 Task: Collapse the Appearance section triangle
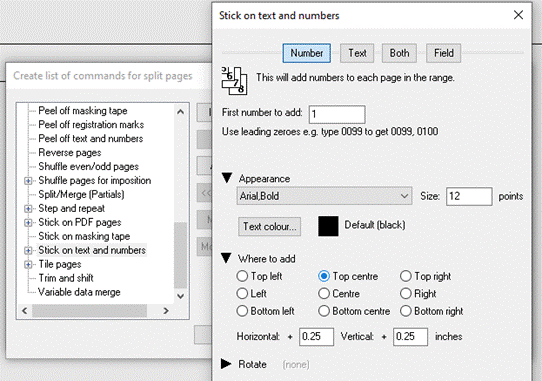pos(227,178)
